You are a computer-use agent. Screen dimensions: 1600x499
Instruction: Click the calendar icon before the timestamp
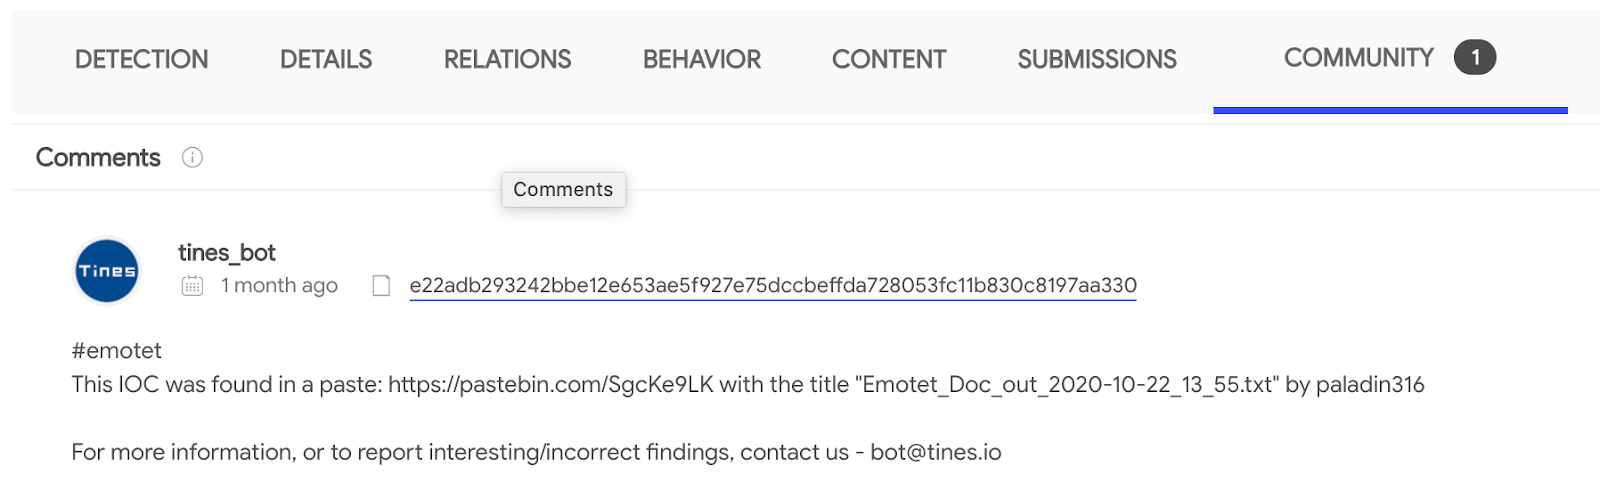(192, 286)
